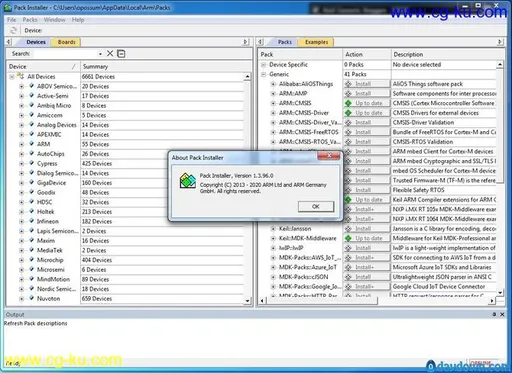
Task: Open the Packs menu
Action: (x=30, y=20)
